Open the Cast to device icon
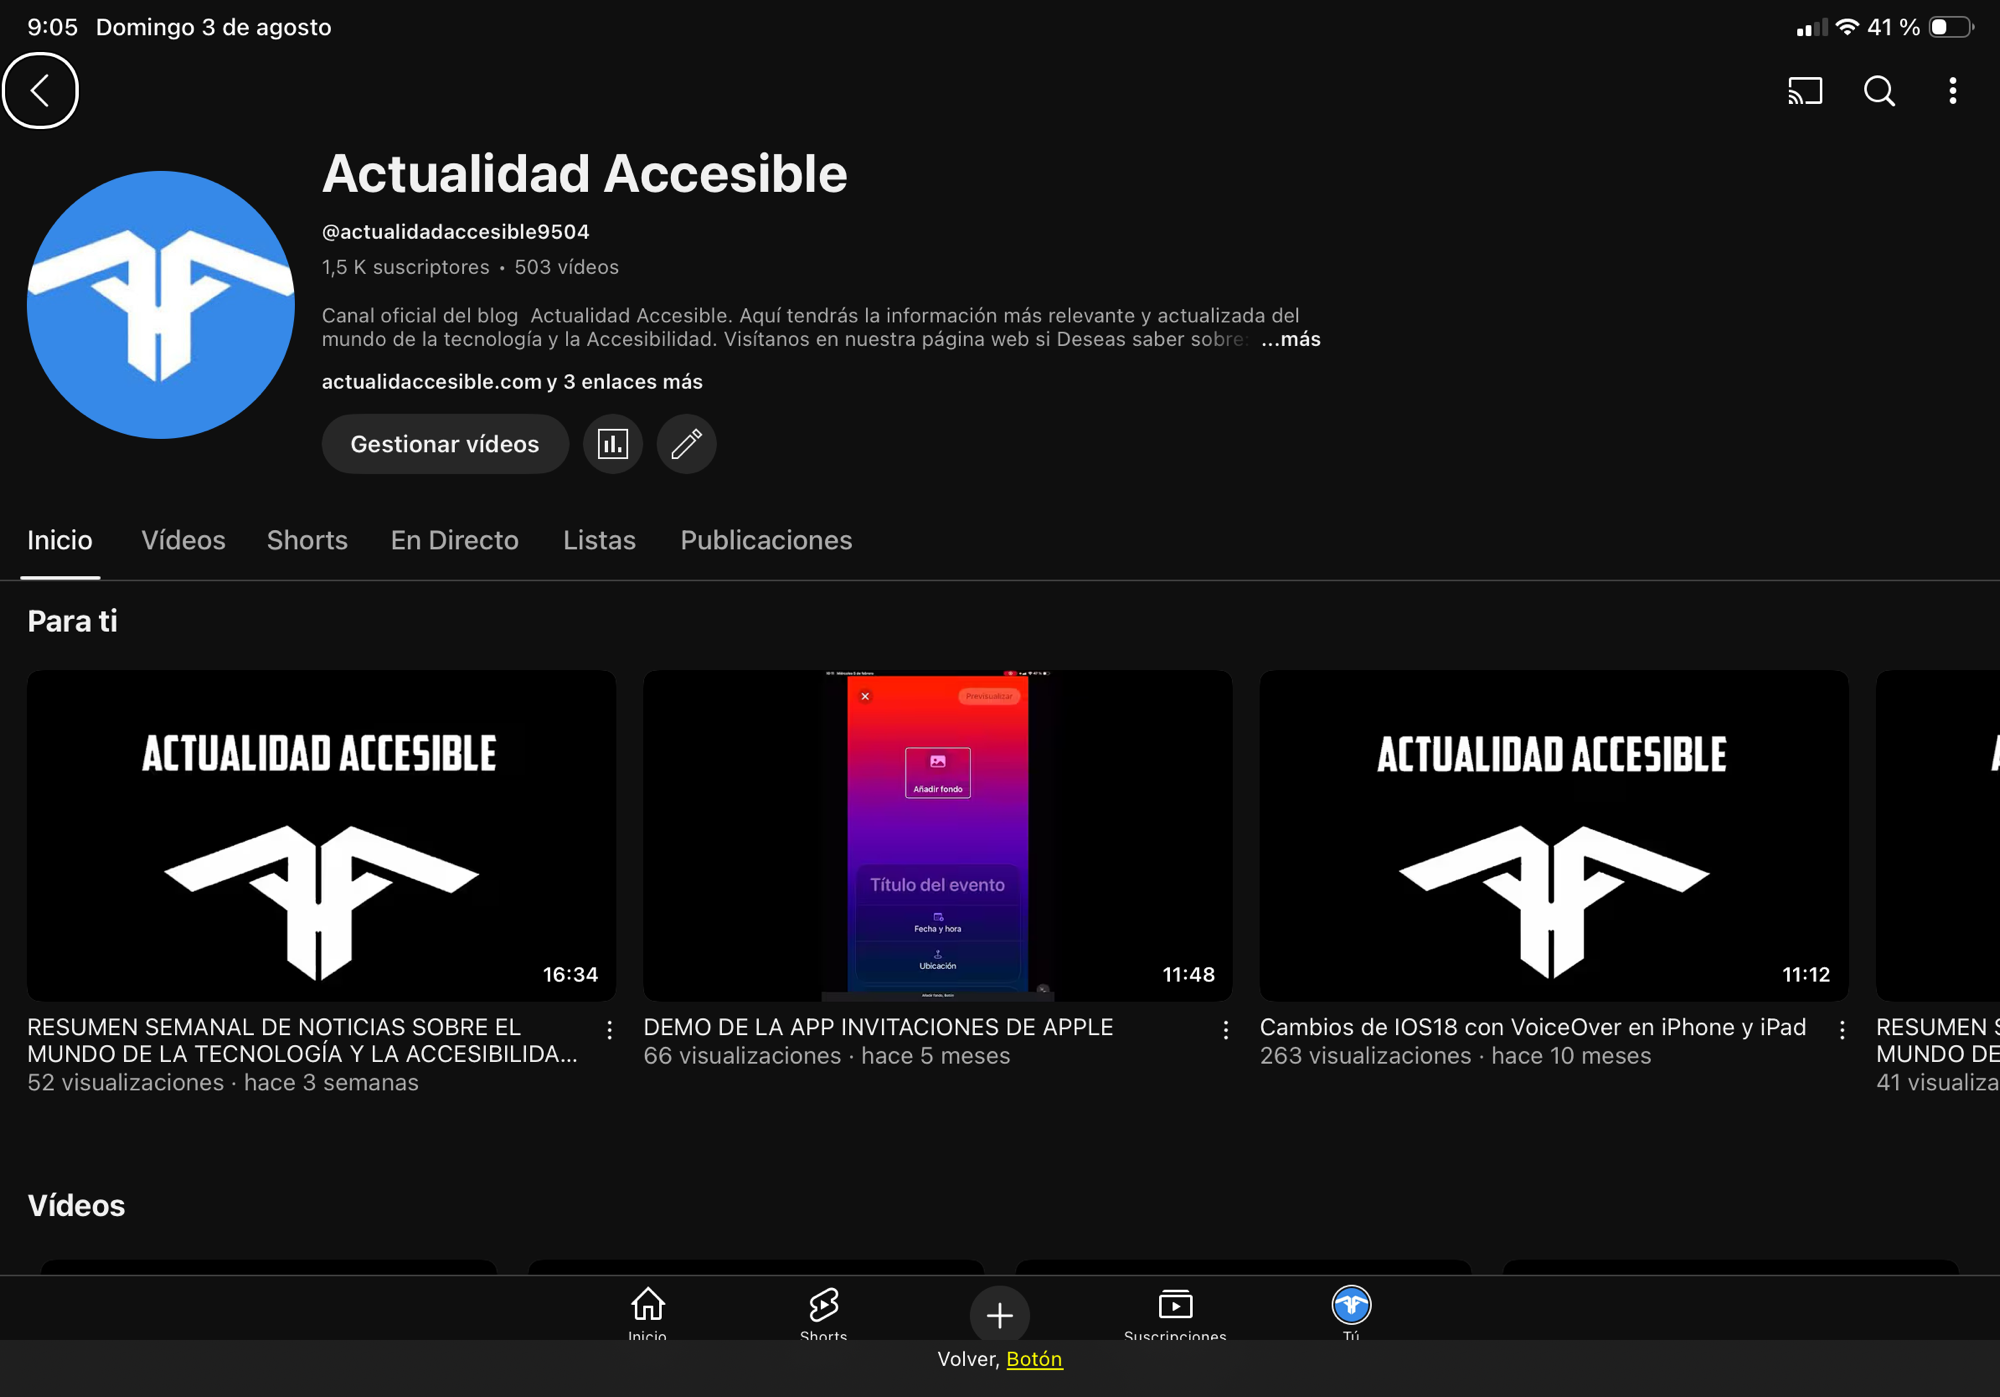The height and width of the screenshot is (1397, 2000). 1805,91
